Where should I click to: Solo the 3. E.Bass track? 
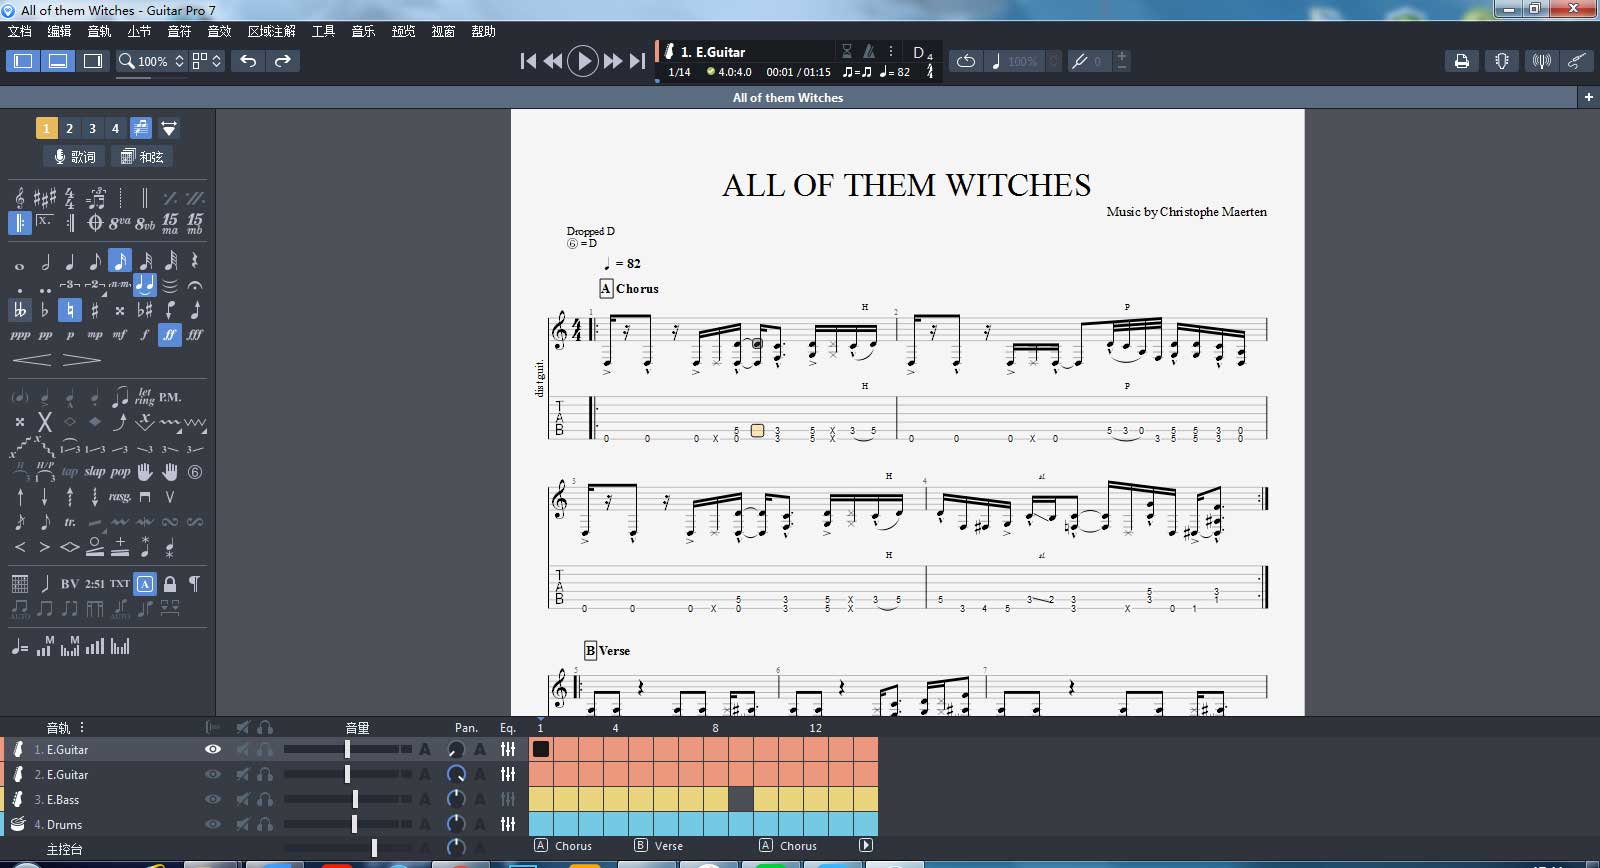(x=265, y=799)
